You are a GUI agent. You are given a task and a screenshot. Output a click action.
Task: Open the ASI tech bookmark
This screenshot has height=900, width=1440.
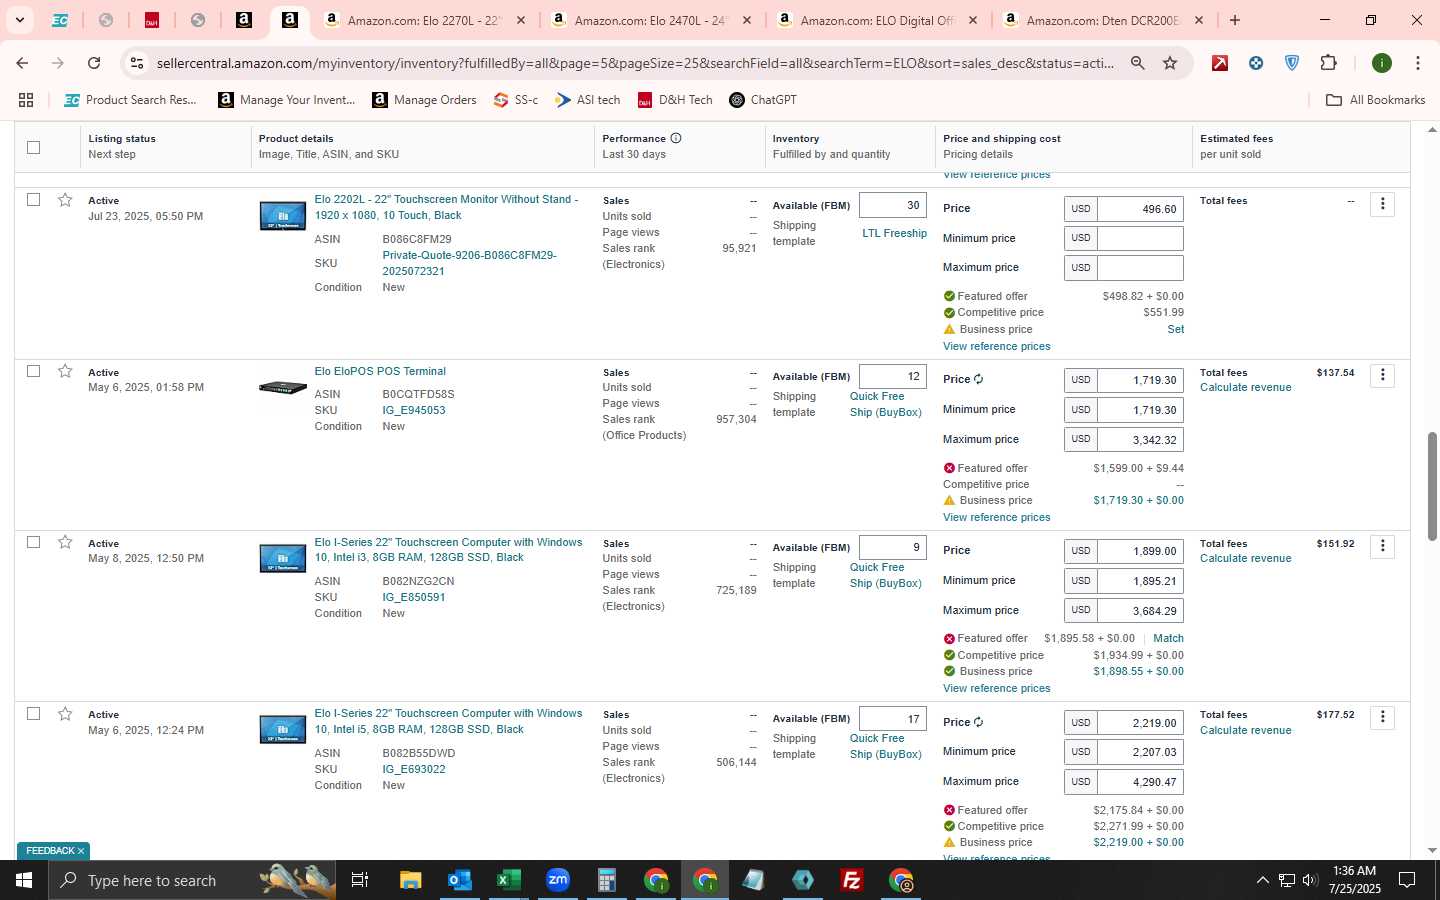(588, 100)
